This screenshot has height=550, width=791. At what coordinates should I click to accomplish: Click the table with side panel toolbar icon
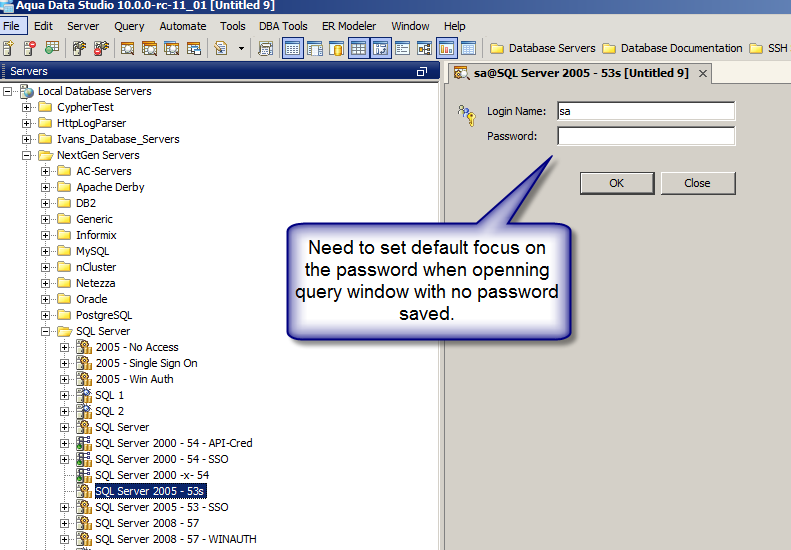(315, 48)
